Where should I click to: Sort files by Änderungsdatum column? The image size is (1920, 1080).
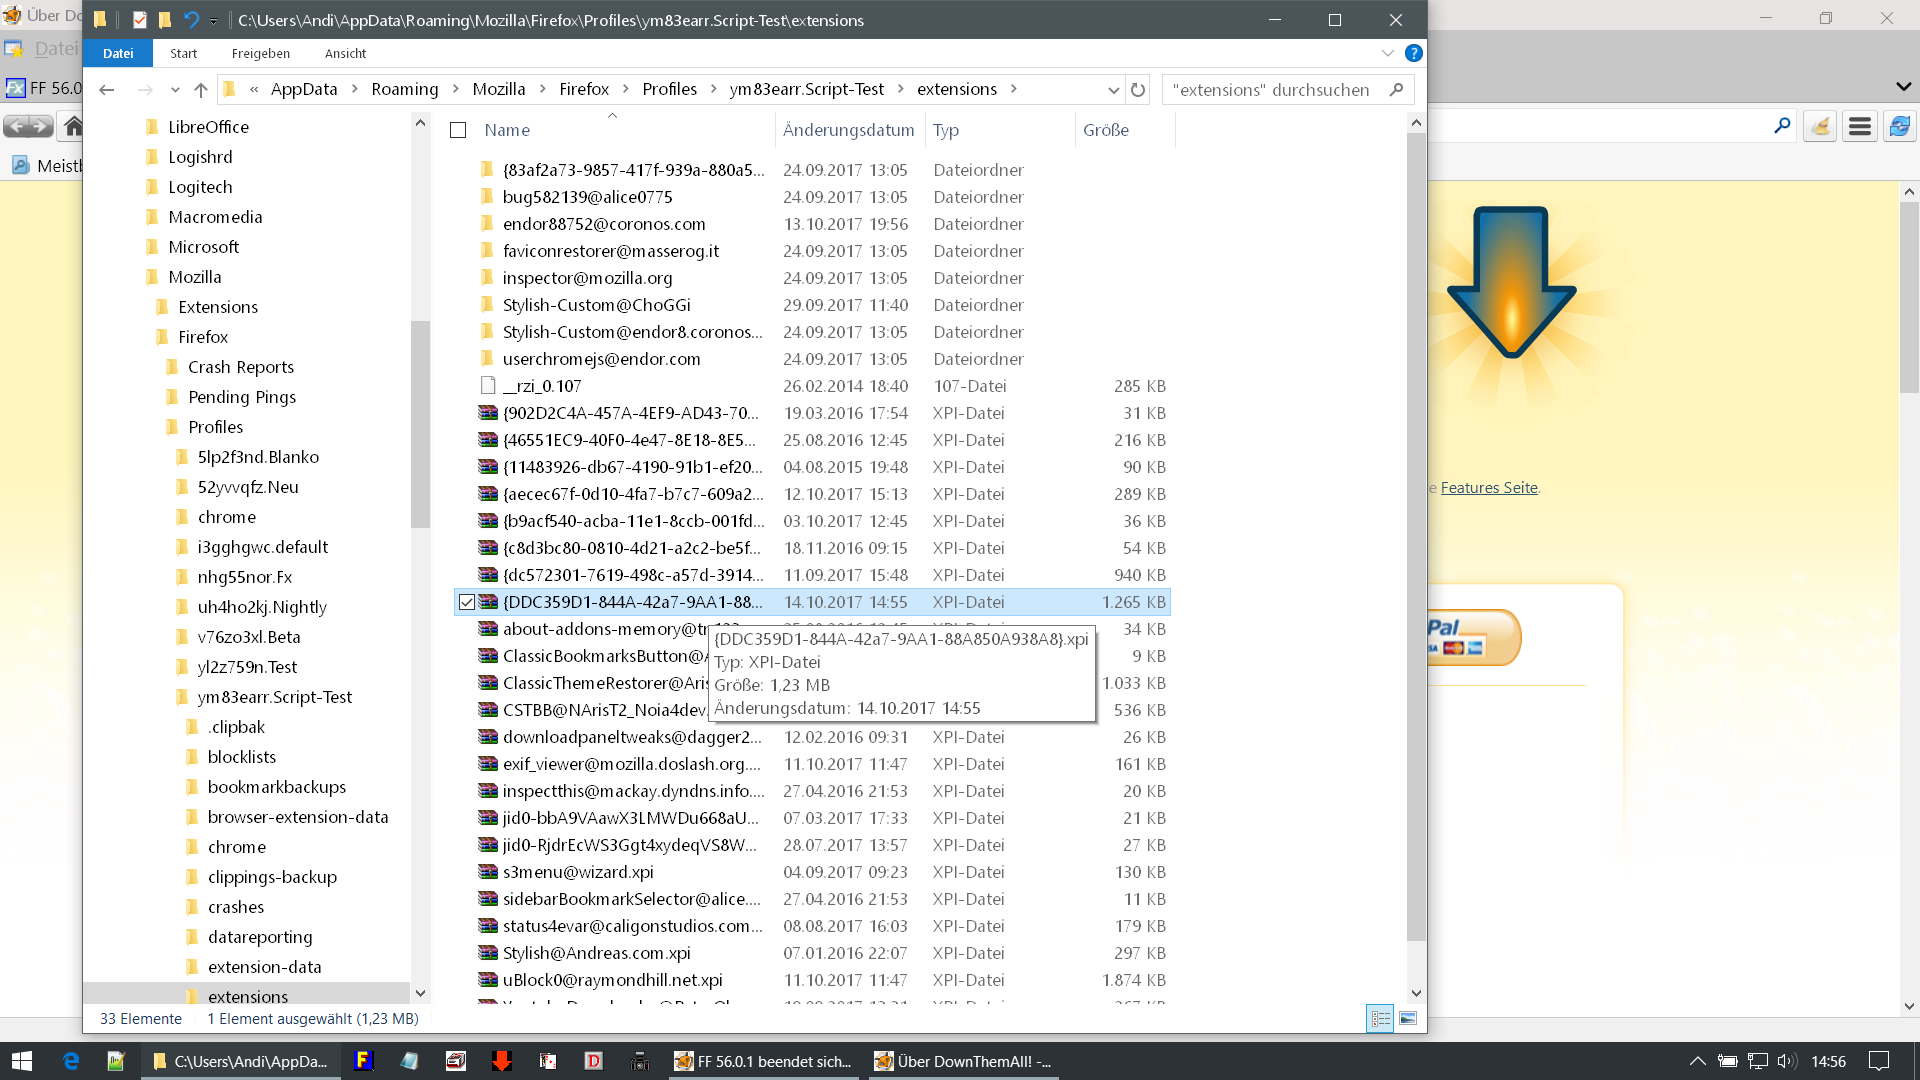848,130
